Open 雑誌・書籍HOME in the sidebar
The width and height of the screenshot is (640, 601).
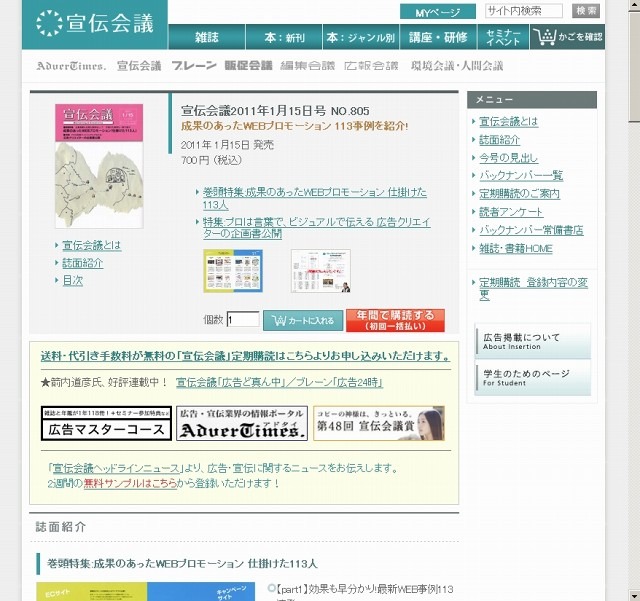(x=516, y=249)
